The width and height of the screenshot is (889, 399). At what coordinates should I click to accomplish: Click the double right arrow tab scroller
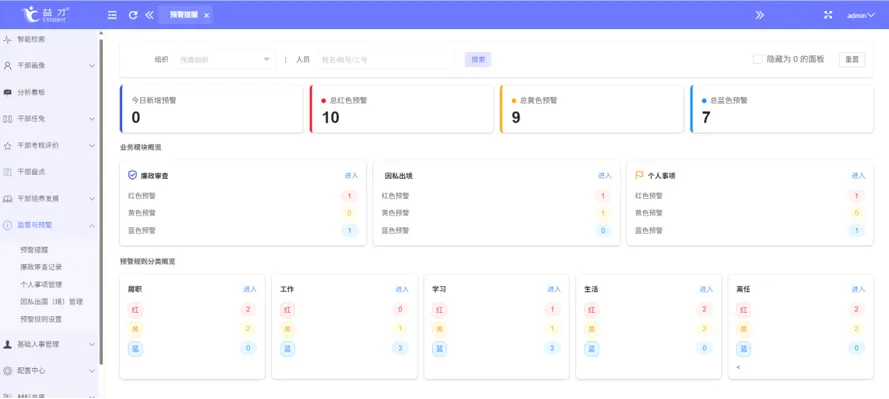(x=760, y=15)
